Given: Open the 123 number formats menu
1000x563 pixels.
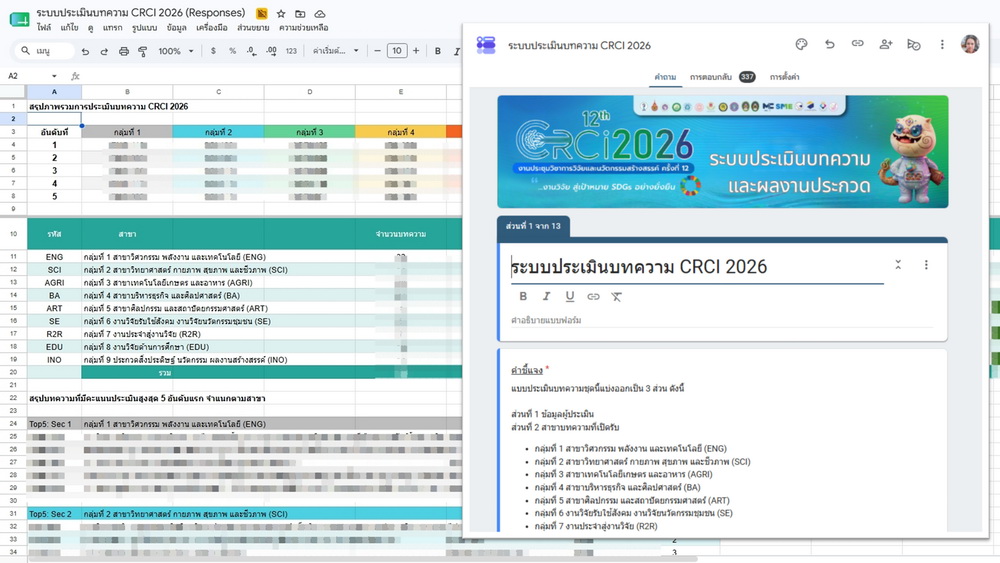Looking at the screenshot, I should point(291,51).
